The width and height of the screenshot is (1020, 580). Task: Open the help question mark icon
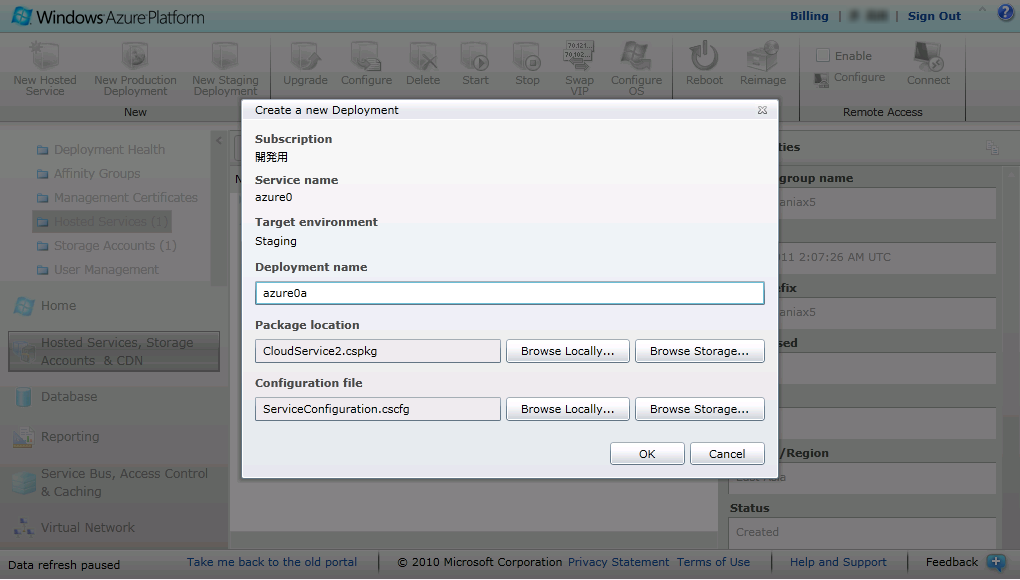coord(1006,14)
